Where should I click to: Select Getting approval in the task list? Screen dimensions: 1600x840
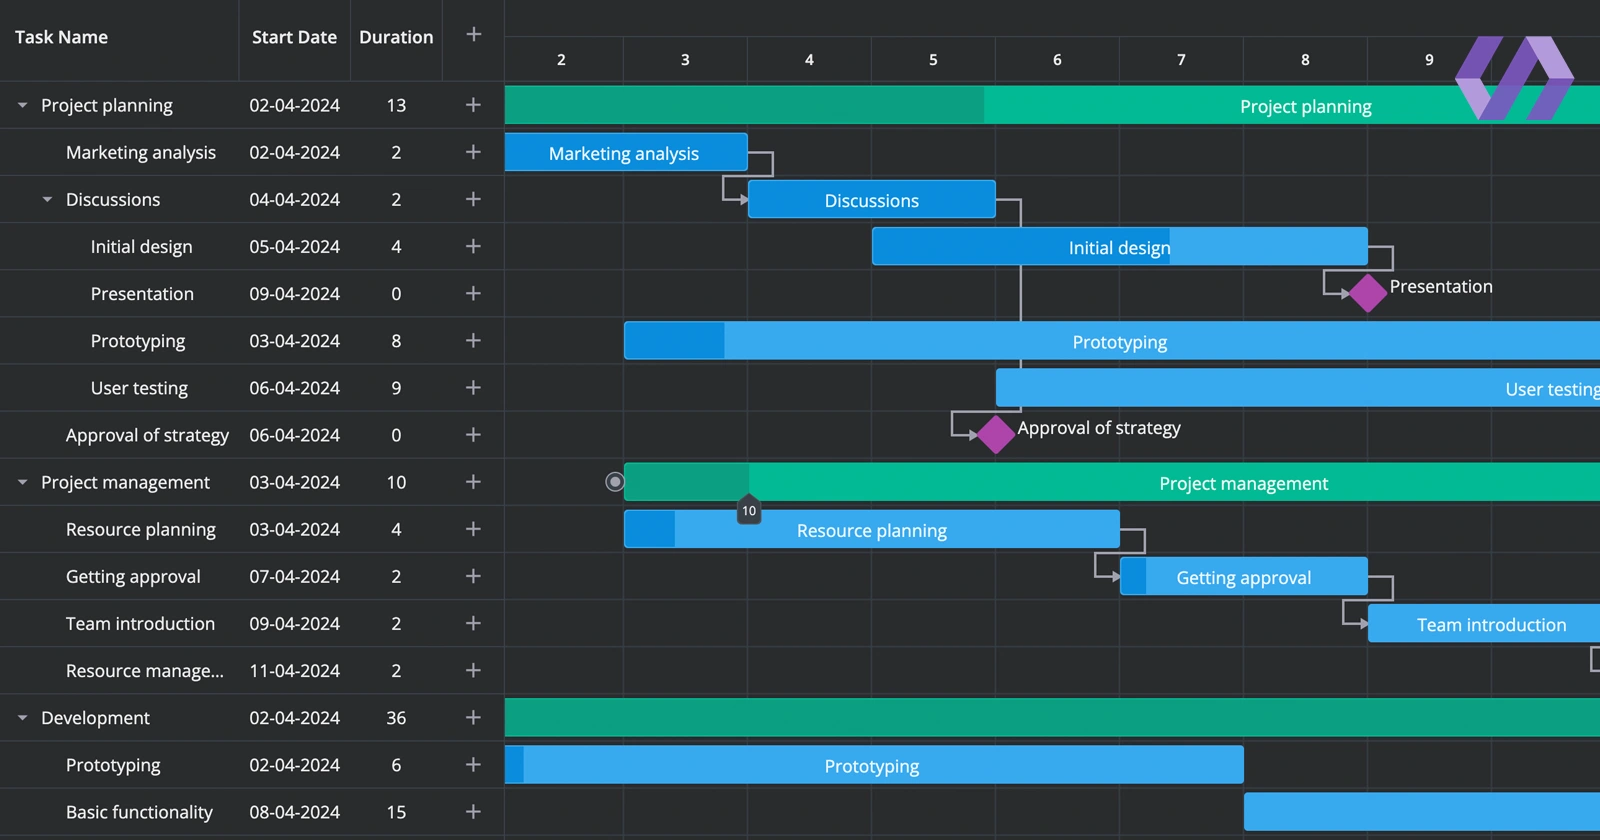133,576
